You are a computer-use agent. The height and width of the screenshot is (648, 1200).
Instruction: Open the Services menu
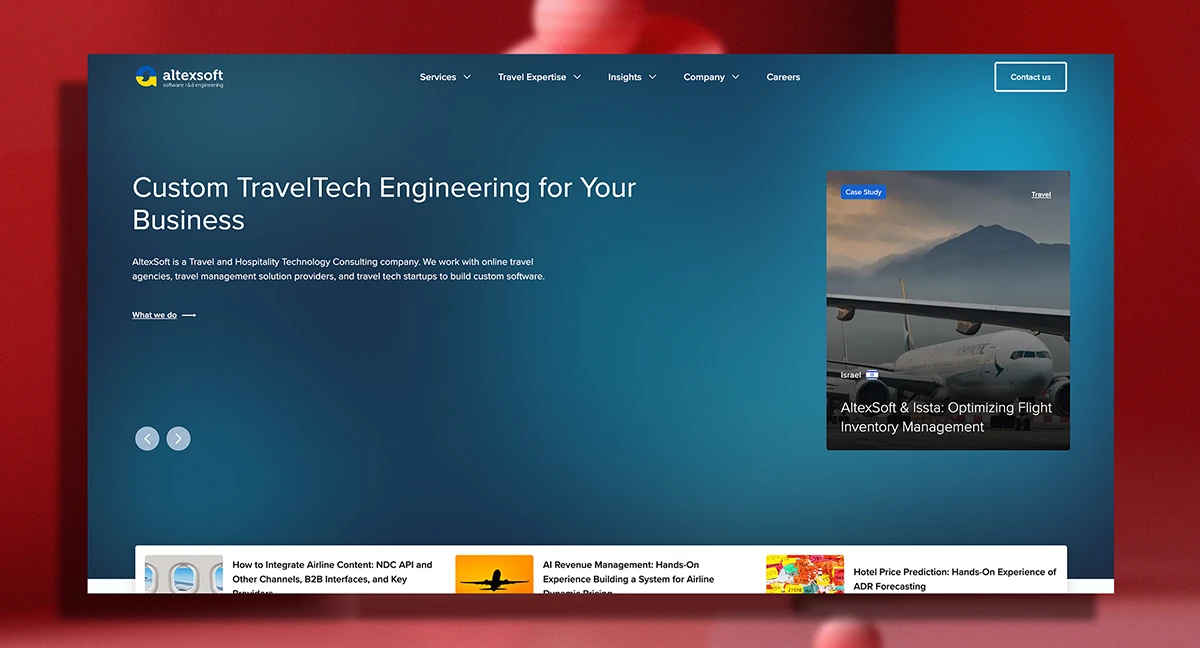click(438, 77)
